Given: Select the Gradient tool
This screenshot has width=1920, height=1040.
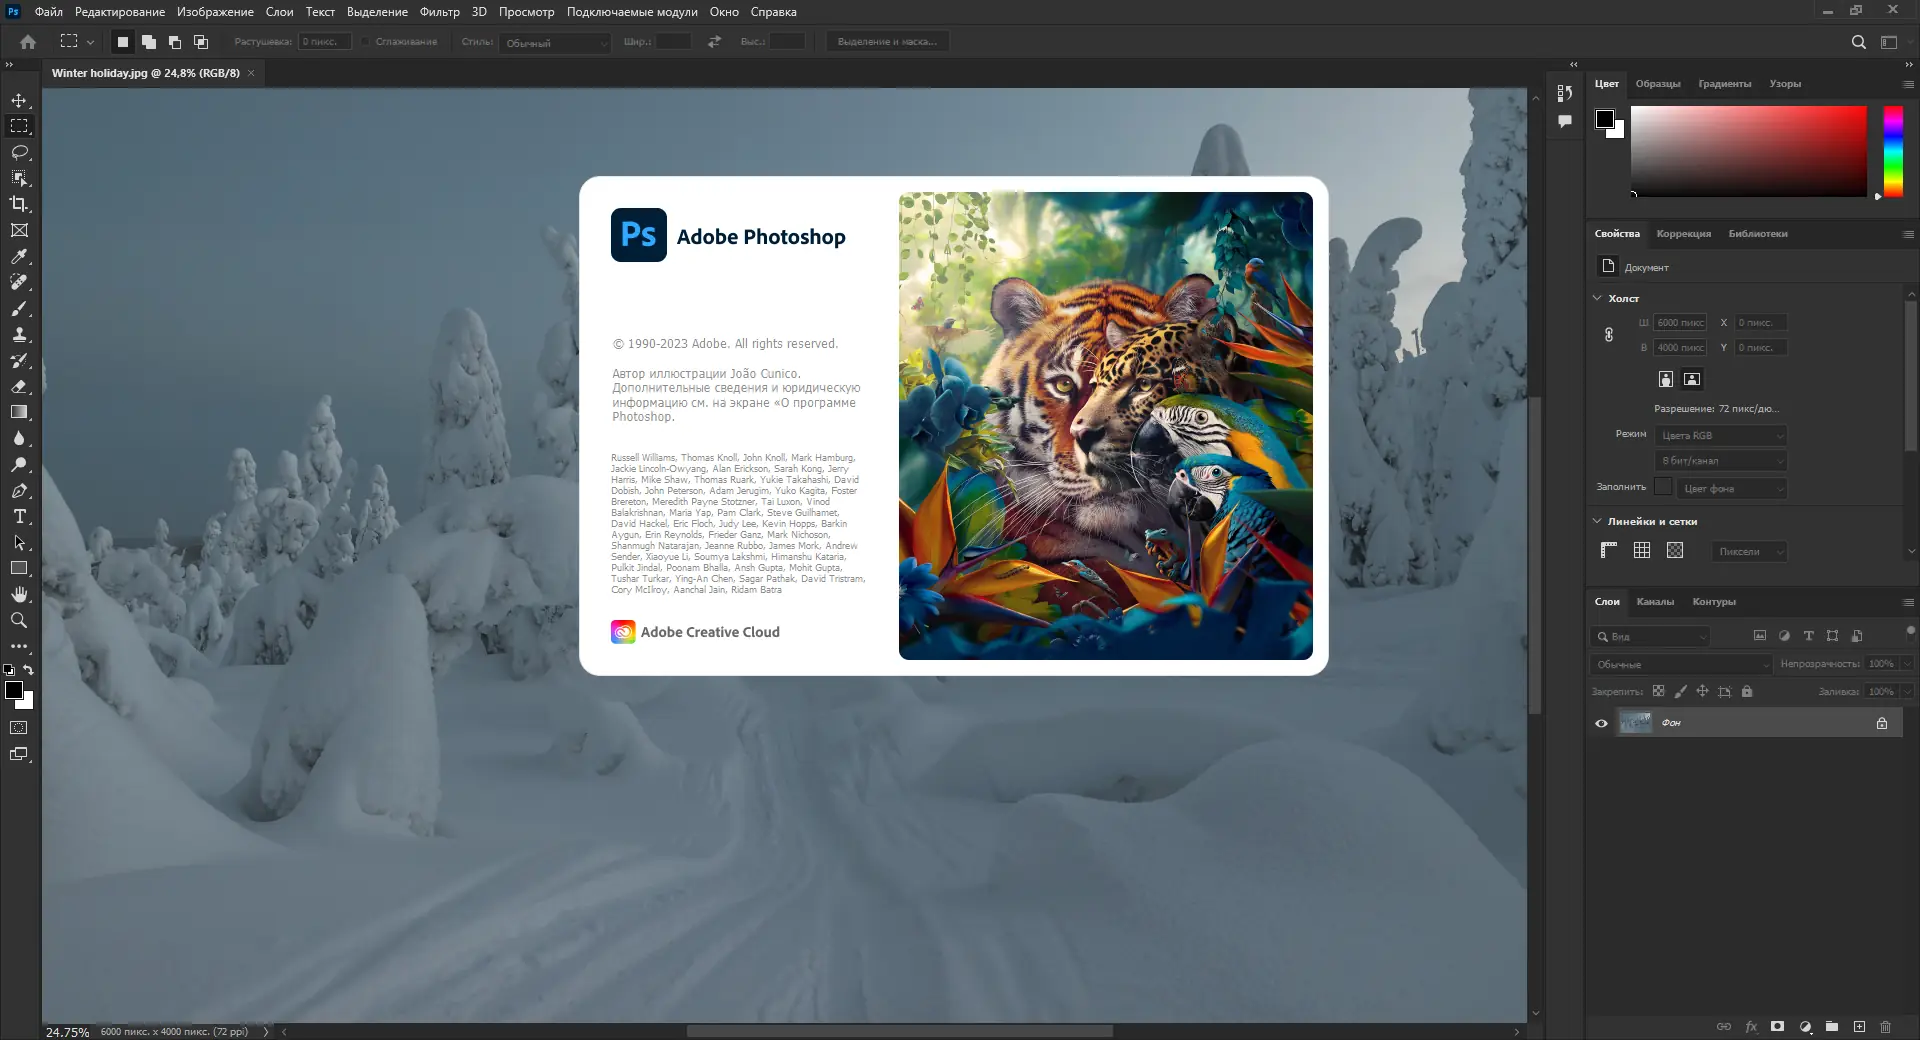Looking at the screenshot, I should (x=19, y=412).
